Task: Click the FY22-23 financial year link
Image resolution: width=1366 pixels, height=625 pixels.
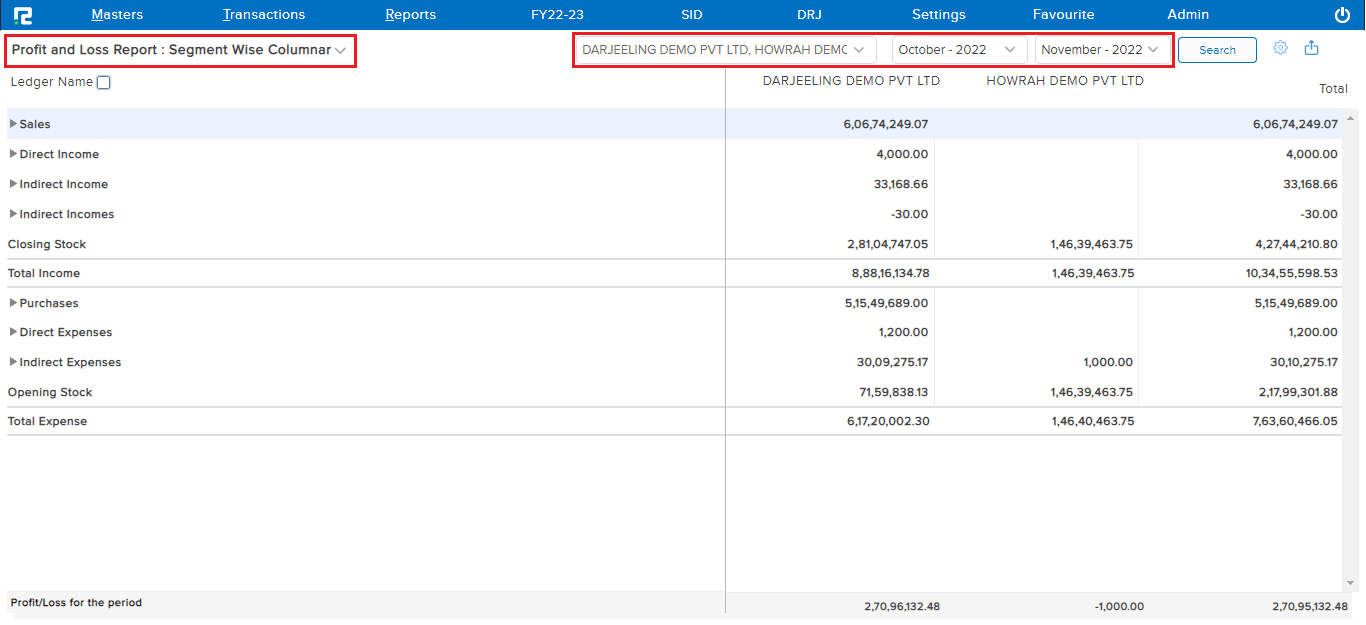Action: point(557,15)
